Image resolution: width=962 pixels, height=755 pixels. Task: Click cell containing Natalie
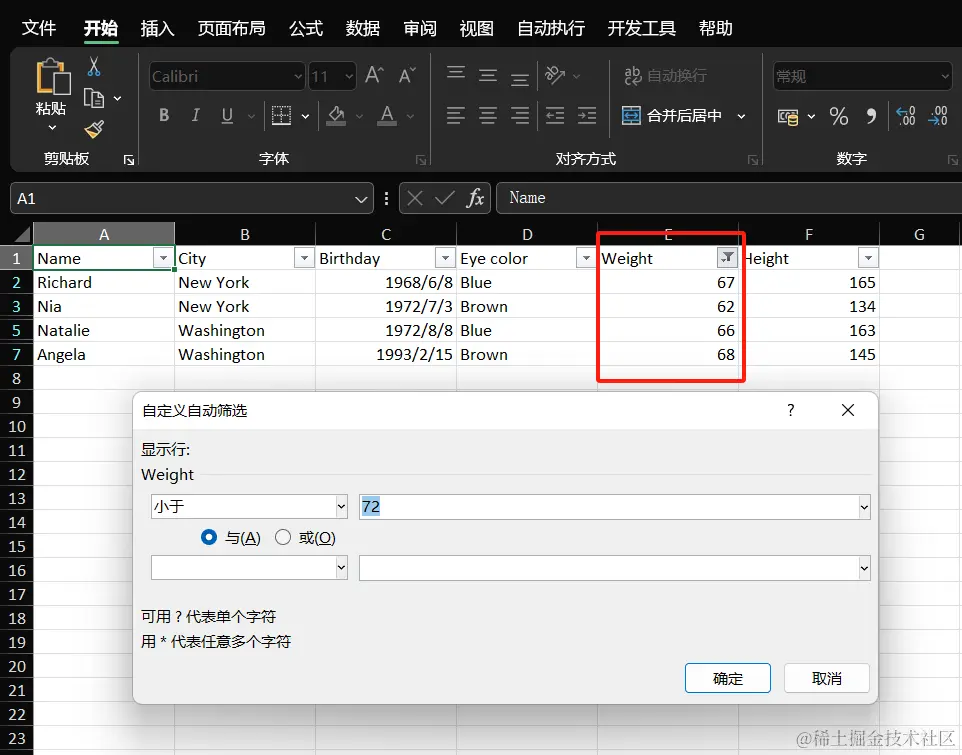tap(104, 330)
